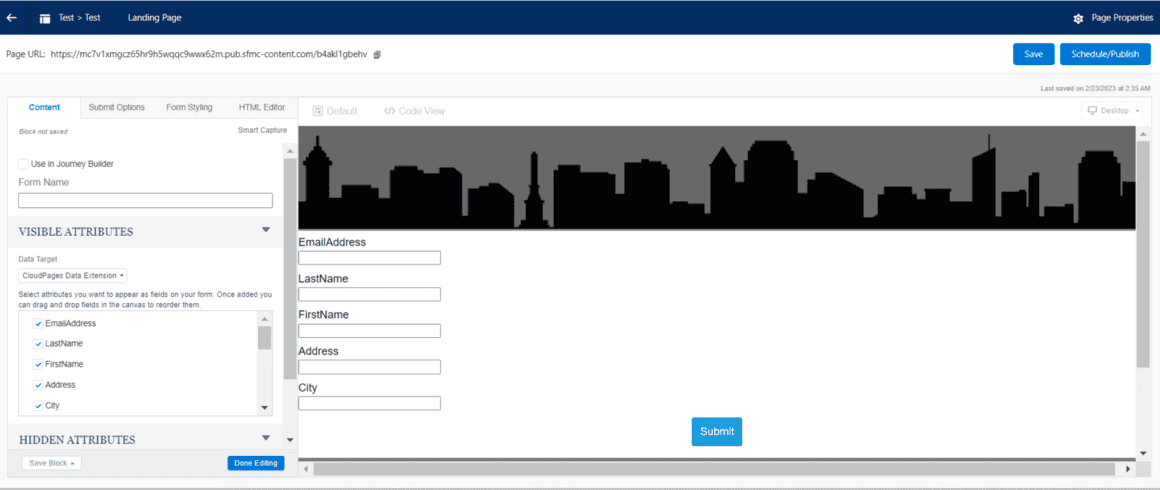Viewport: 1160px width, 490px height.
Task: Collapse the Visible Attributes section
Action: (266, 230)
